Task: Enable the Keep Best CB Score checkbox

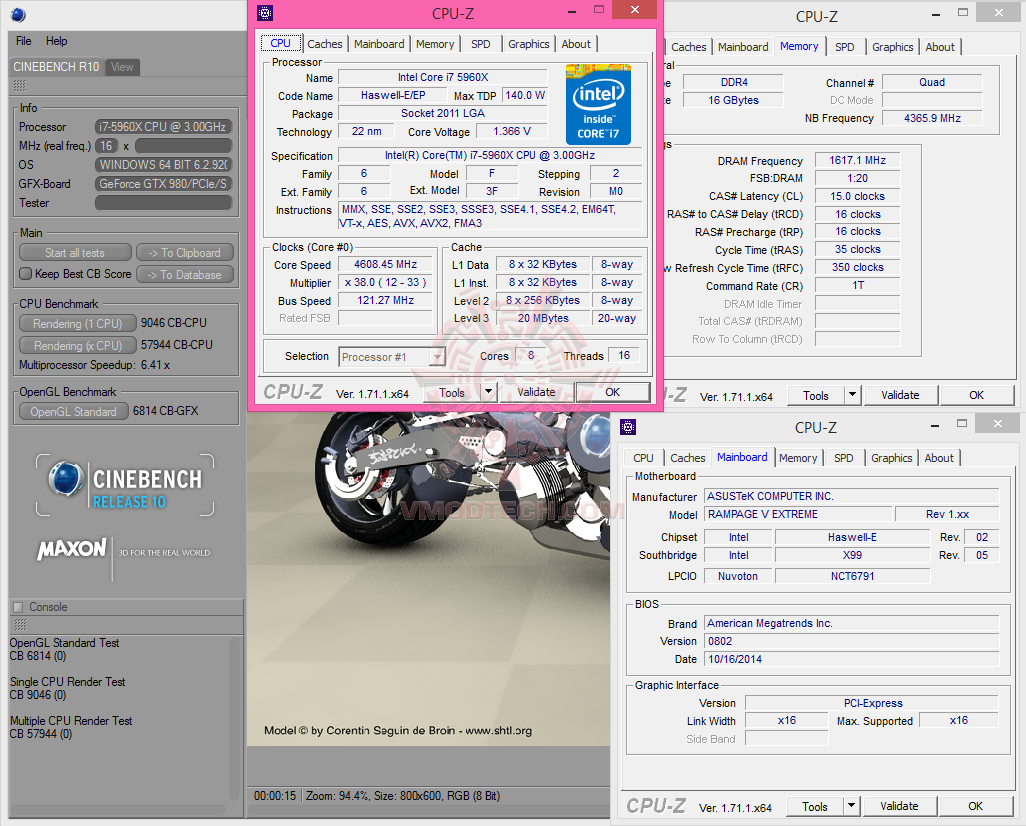Action: pos(26,274)
